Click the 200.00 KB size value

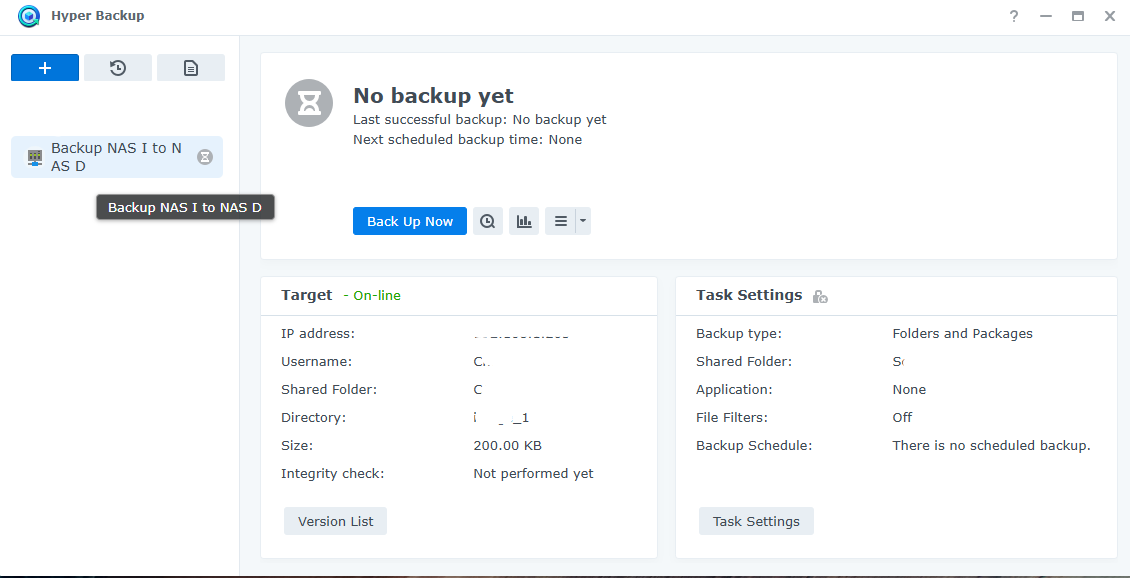(507, 445)
